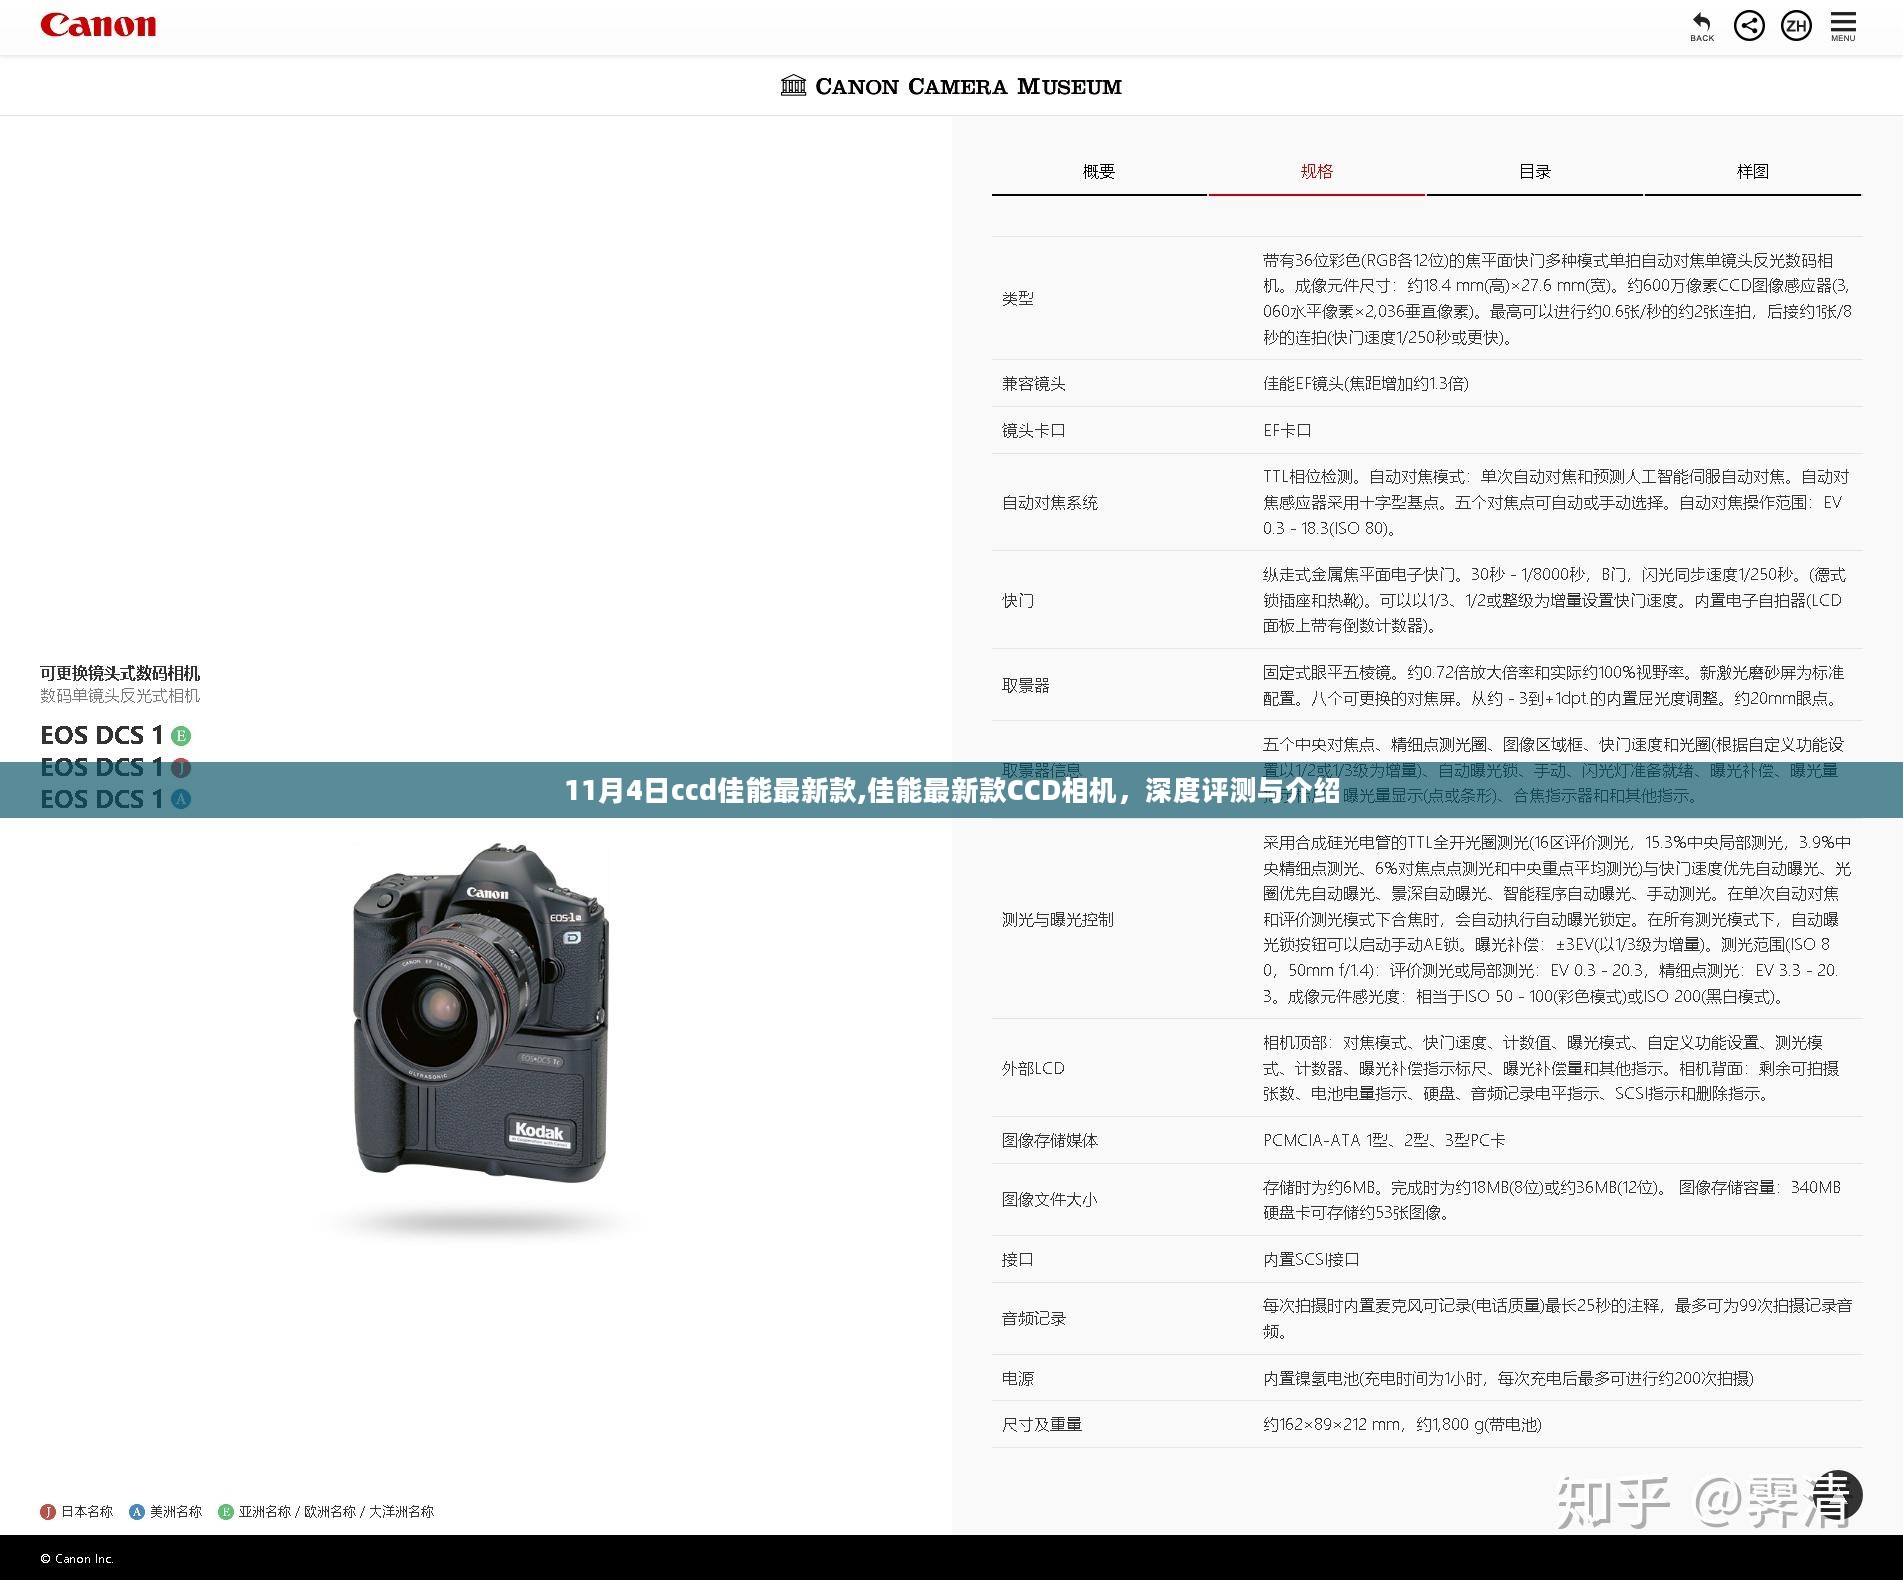Select the 数码单镜头反光式相机 subheading
Screen dimensions: 1903x1580
[x=120, y=695]
